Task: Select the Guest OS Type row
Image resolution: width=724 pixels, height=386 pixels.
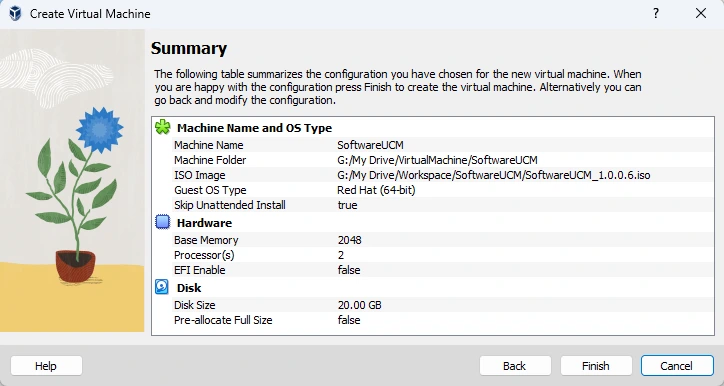Action: click(442, 190)
